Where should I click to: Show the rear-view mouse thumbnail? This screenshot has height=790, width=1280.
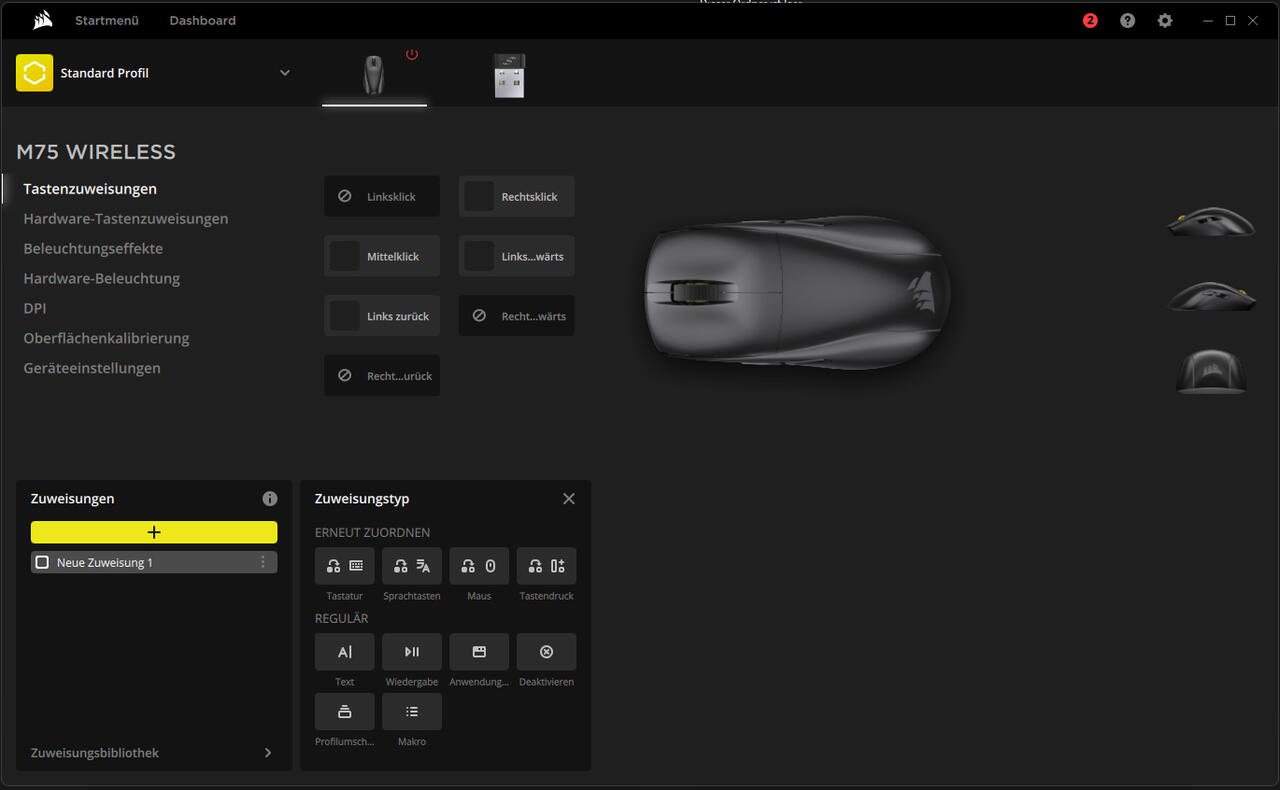pyautogui.click(x=1211, y=371)
